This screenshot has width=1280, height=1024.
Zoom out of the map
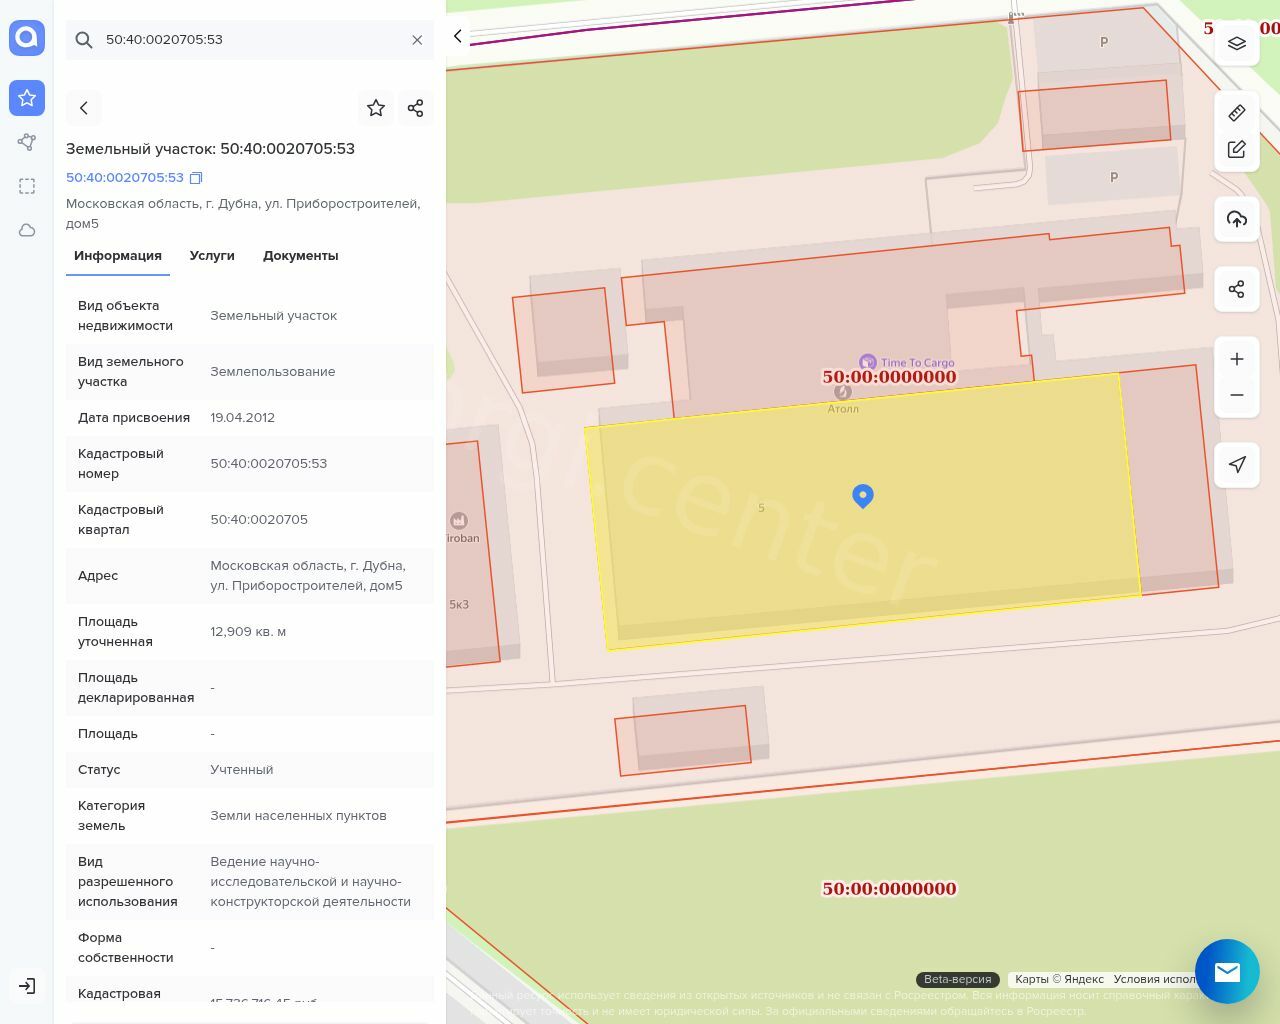click(x=1236, y=395)
